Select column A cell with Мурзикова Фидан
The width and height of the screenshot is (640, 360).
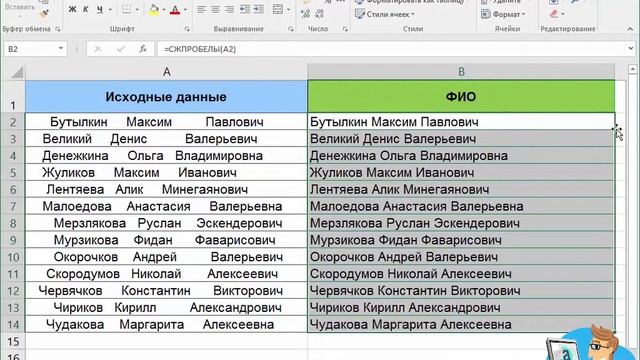pos(167,240)
